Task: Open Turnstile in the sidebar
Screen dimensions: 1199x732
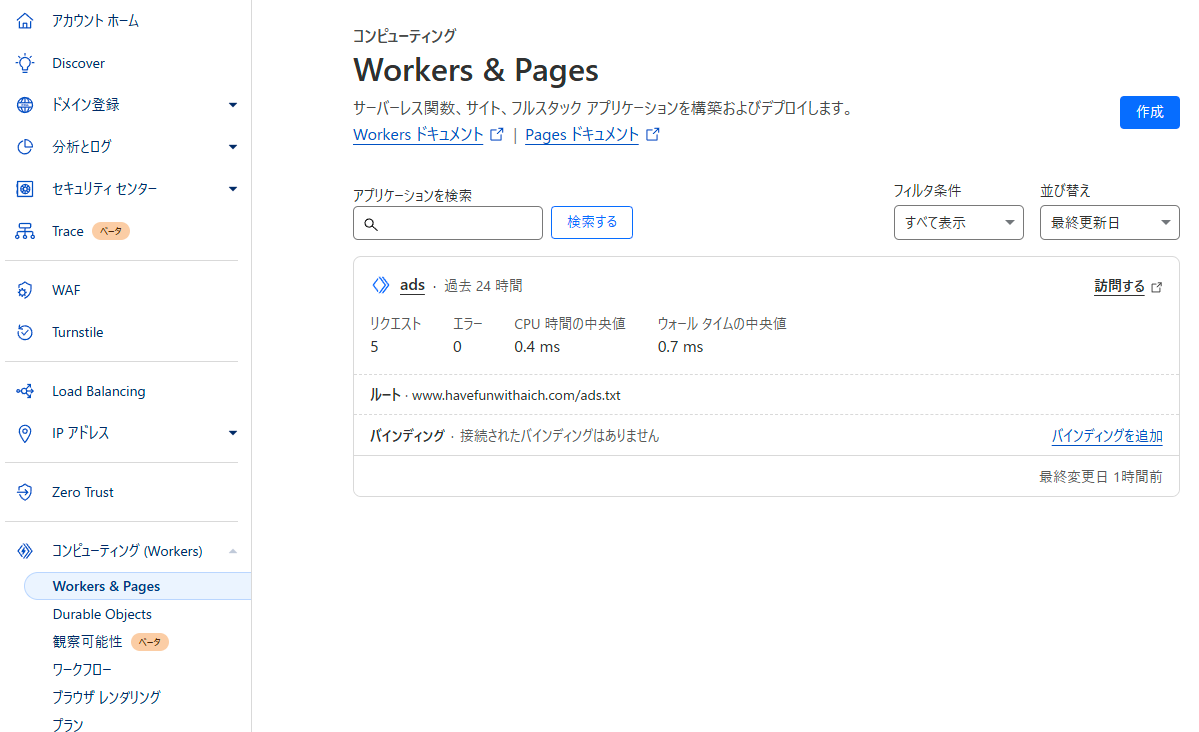Action: pyautogui.click(x=77, y=332)
